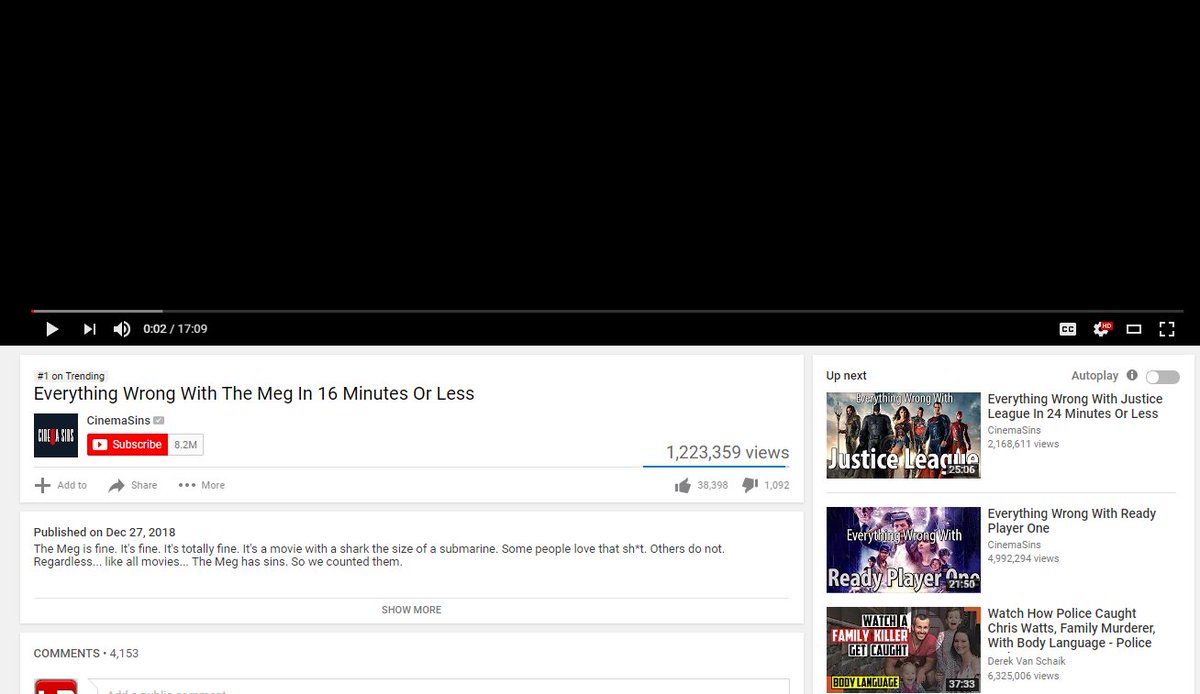Click the 2,168,611 views text

coord(1023,444)
